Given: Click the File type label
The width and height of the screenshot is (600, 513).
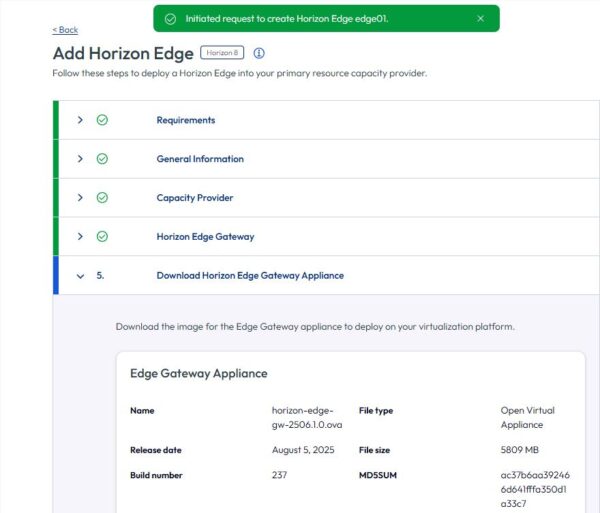Looking at the screenshot, I should click(376, 410).
